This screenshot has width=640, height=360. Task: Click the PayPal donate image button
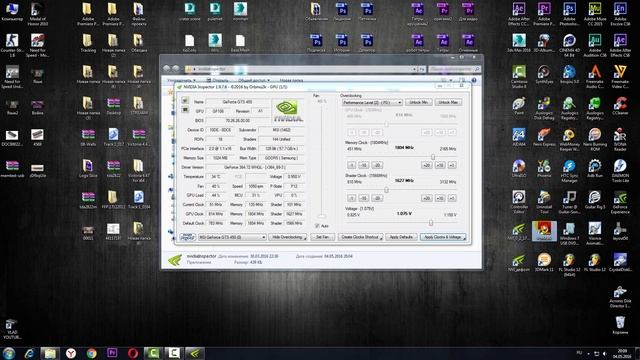tap(188, 237)
